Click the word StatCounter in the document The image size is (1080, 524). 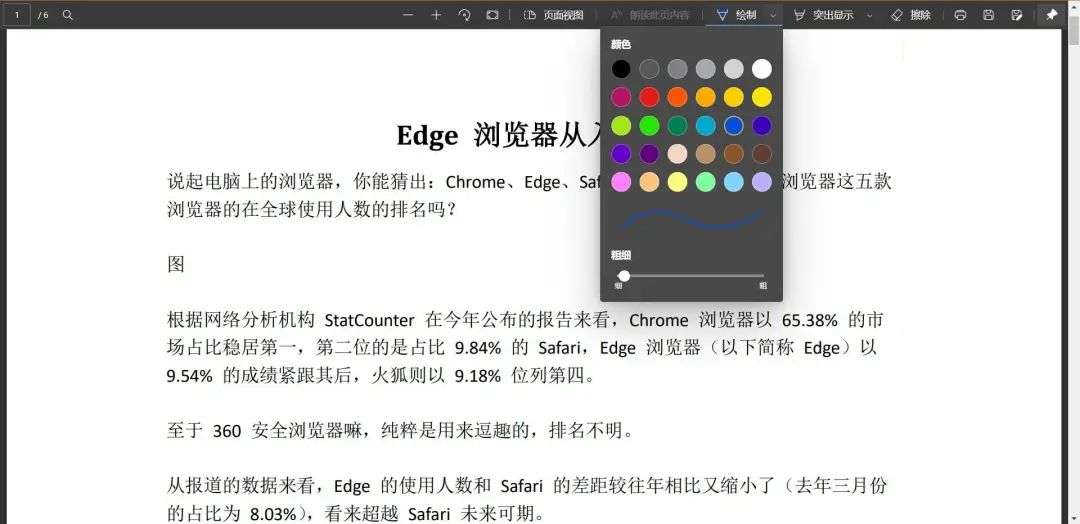369,320
